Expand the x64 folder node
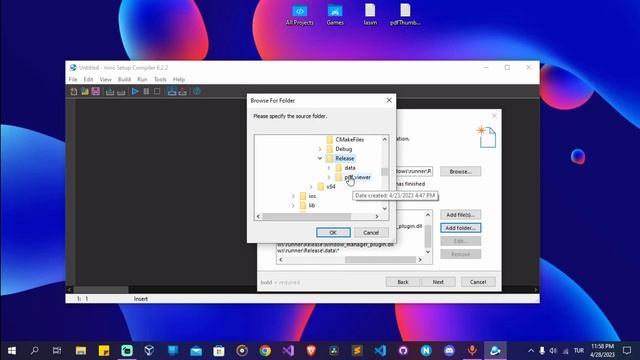Image resolution: width=640 pixels, height=360 pixels. [x=311, y=187]
